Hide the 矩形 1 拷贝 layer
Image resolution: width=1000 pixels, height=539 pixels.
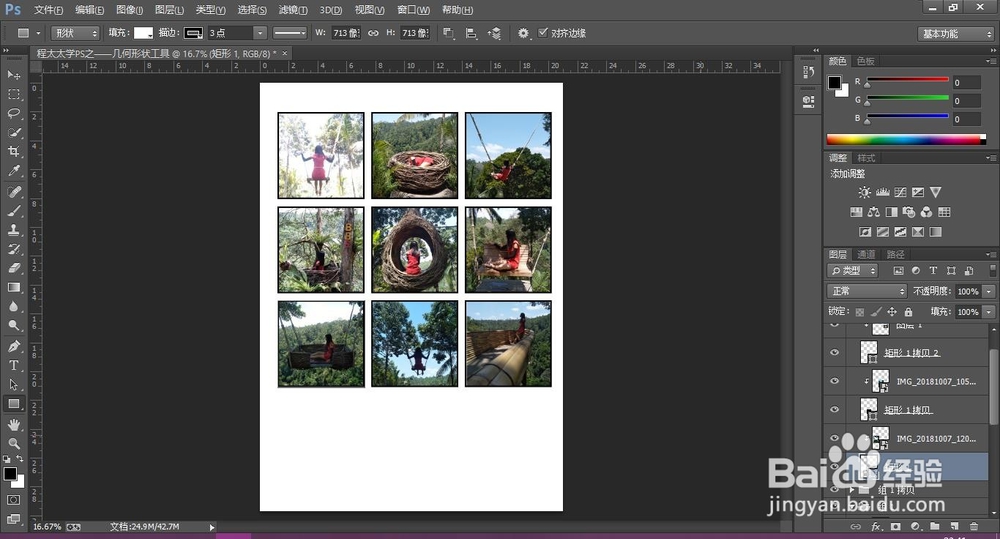point(834,410)
